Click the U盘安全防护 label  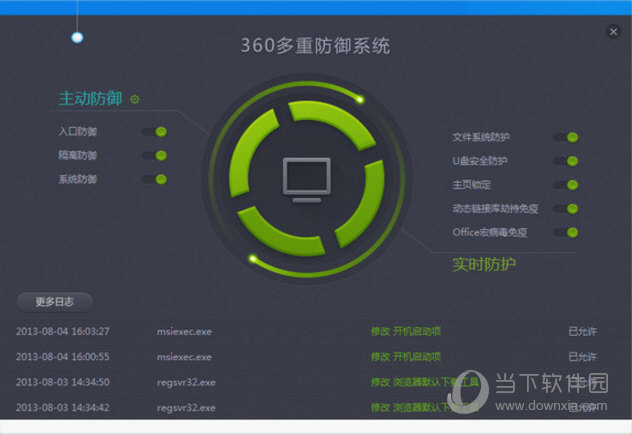pyautogui.click(x=480, y=161)
